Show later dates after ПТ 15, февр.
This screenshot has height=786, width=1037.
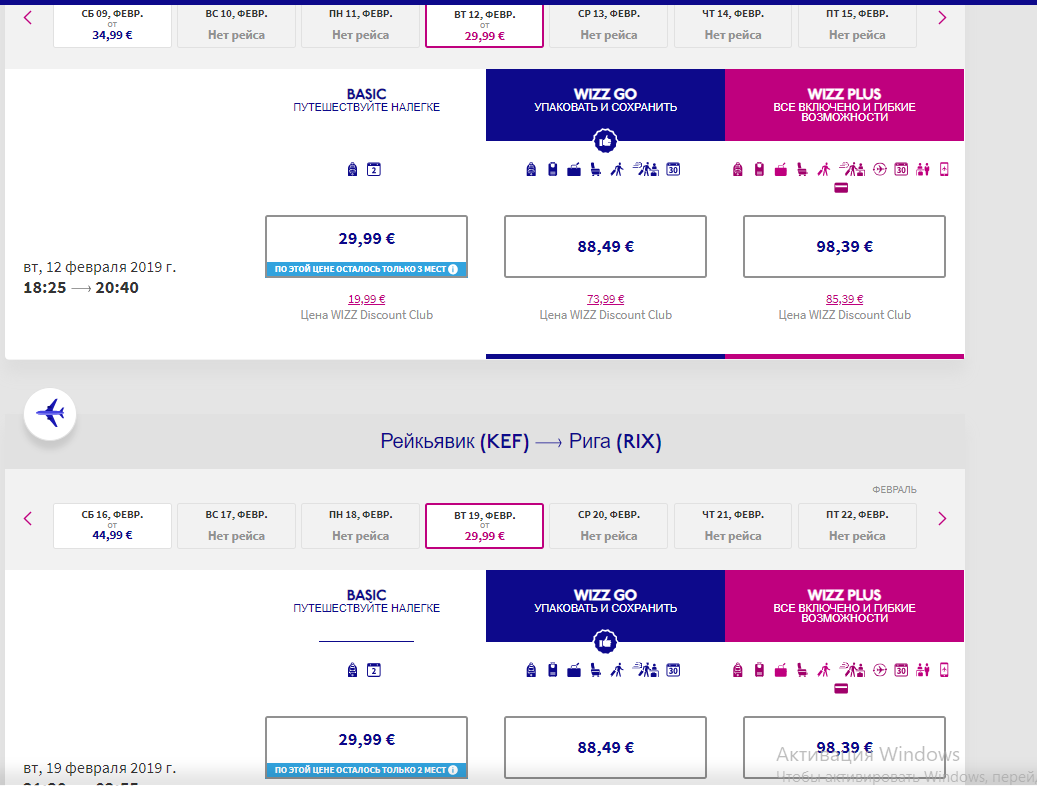click(942, 18)
